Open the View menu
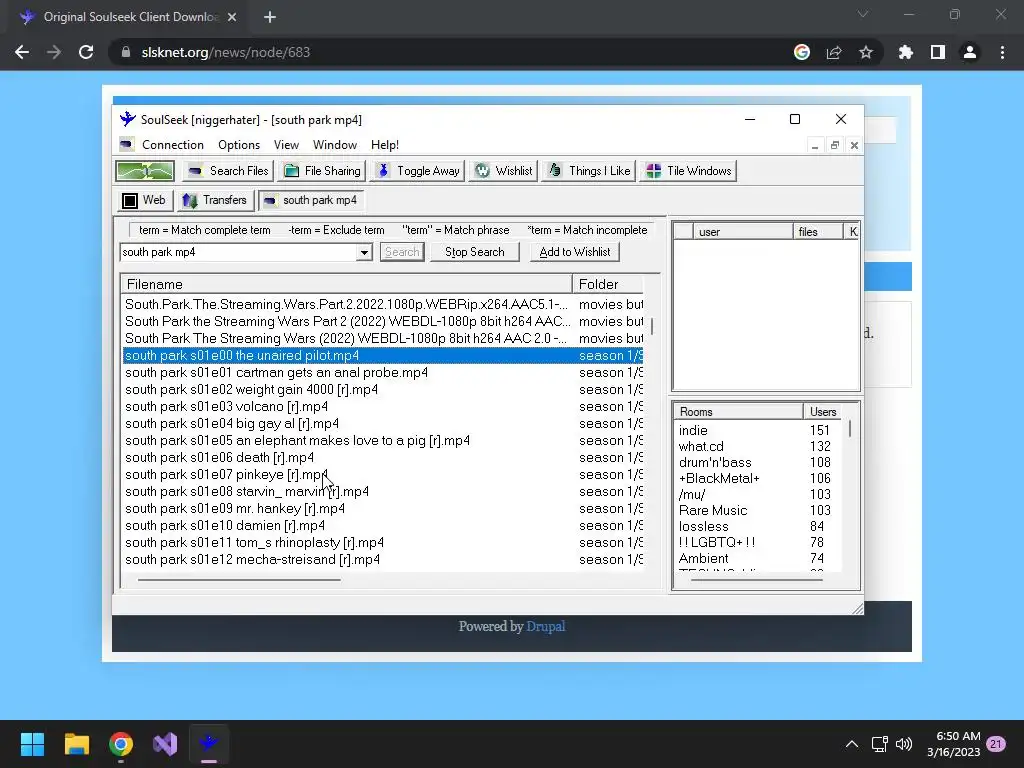 pyautogui.click(x=286, y=145)
